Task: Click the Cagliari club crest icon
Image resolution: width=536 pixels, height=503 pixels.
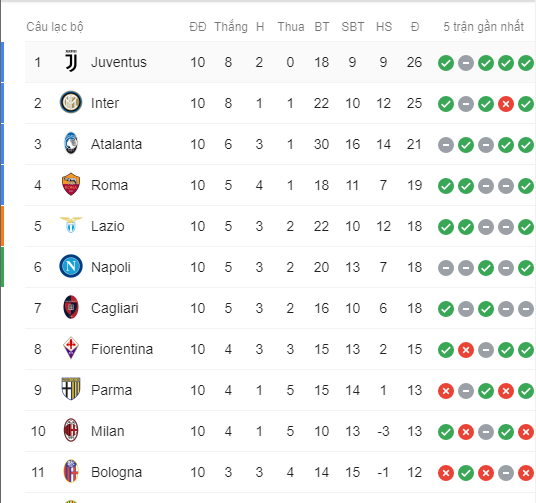Action: [71, 307]
